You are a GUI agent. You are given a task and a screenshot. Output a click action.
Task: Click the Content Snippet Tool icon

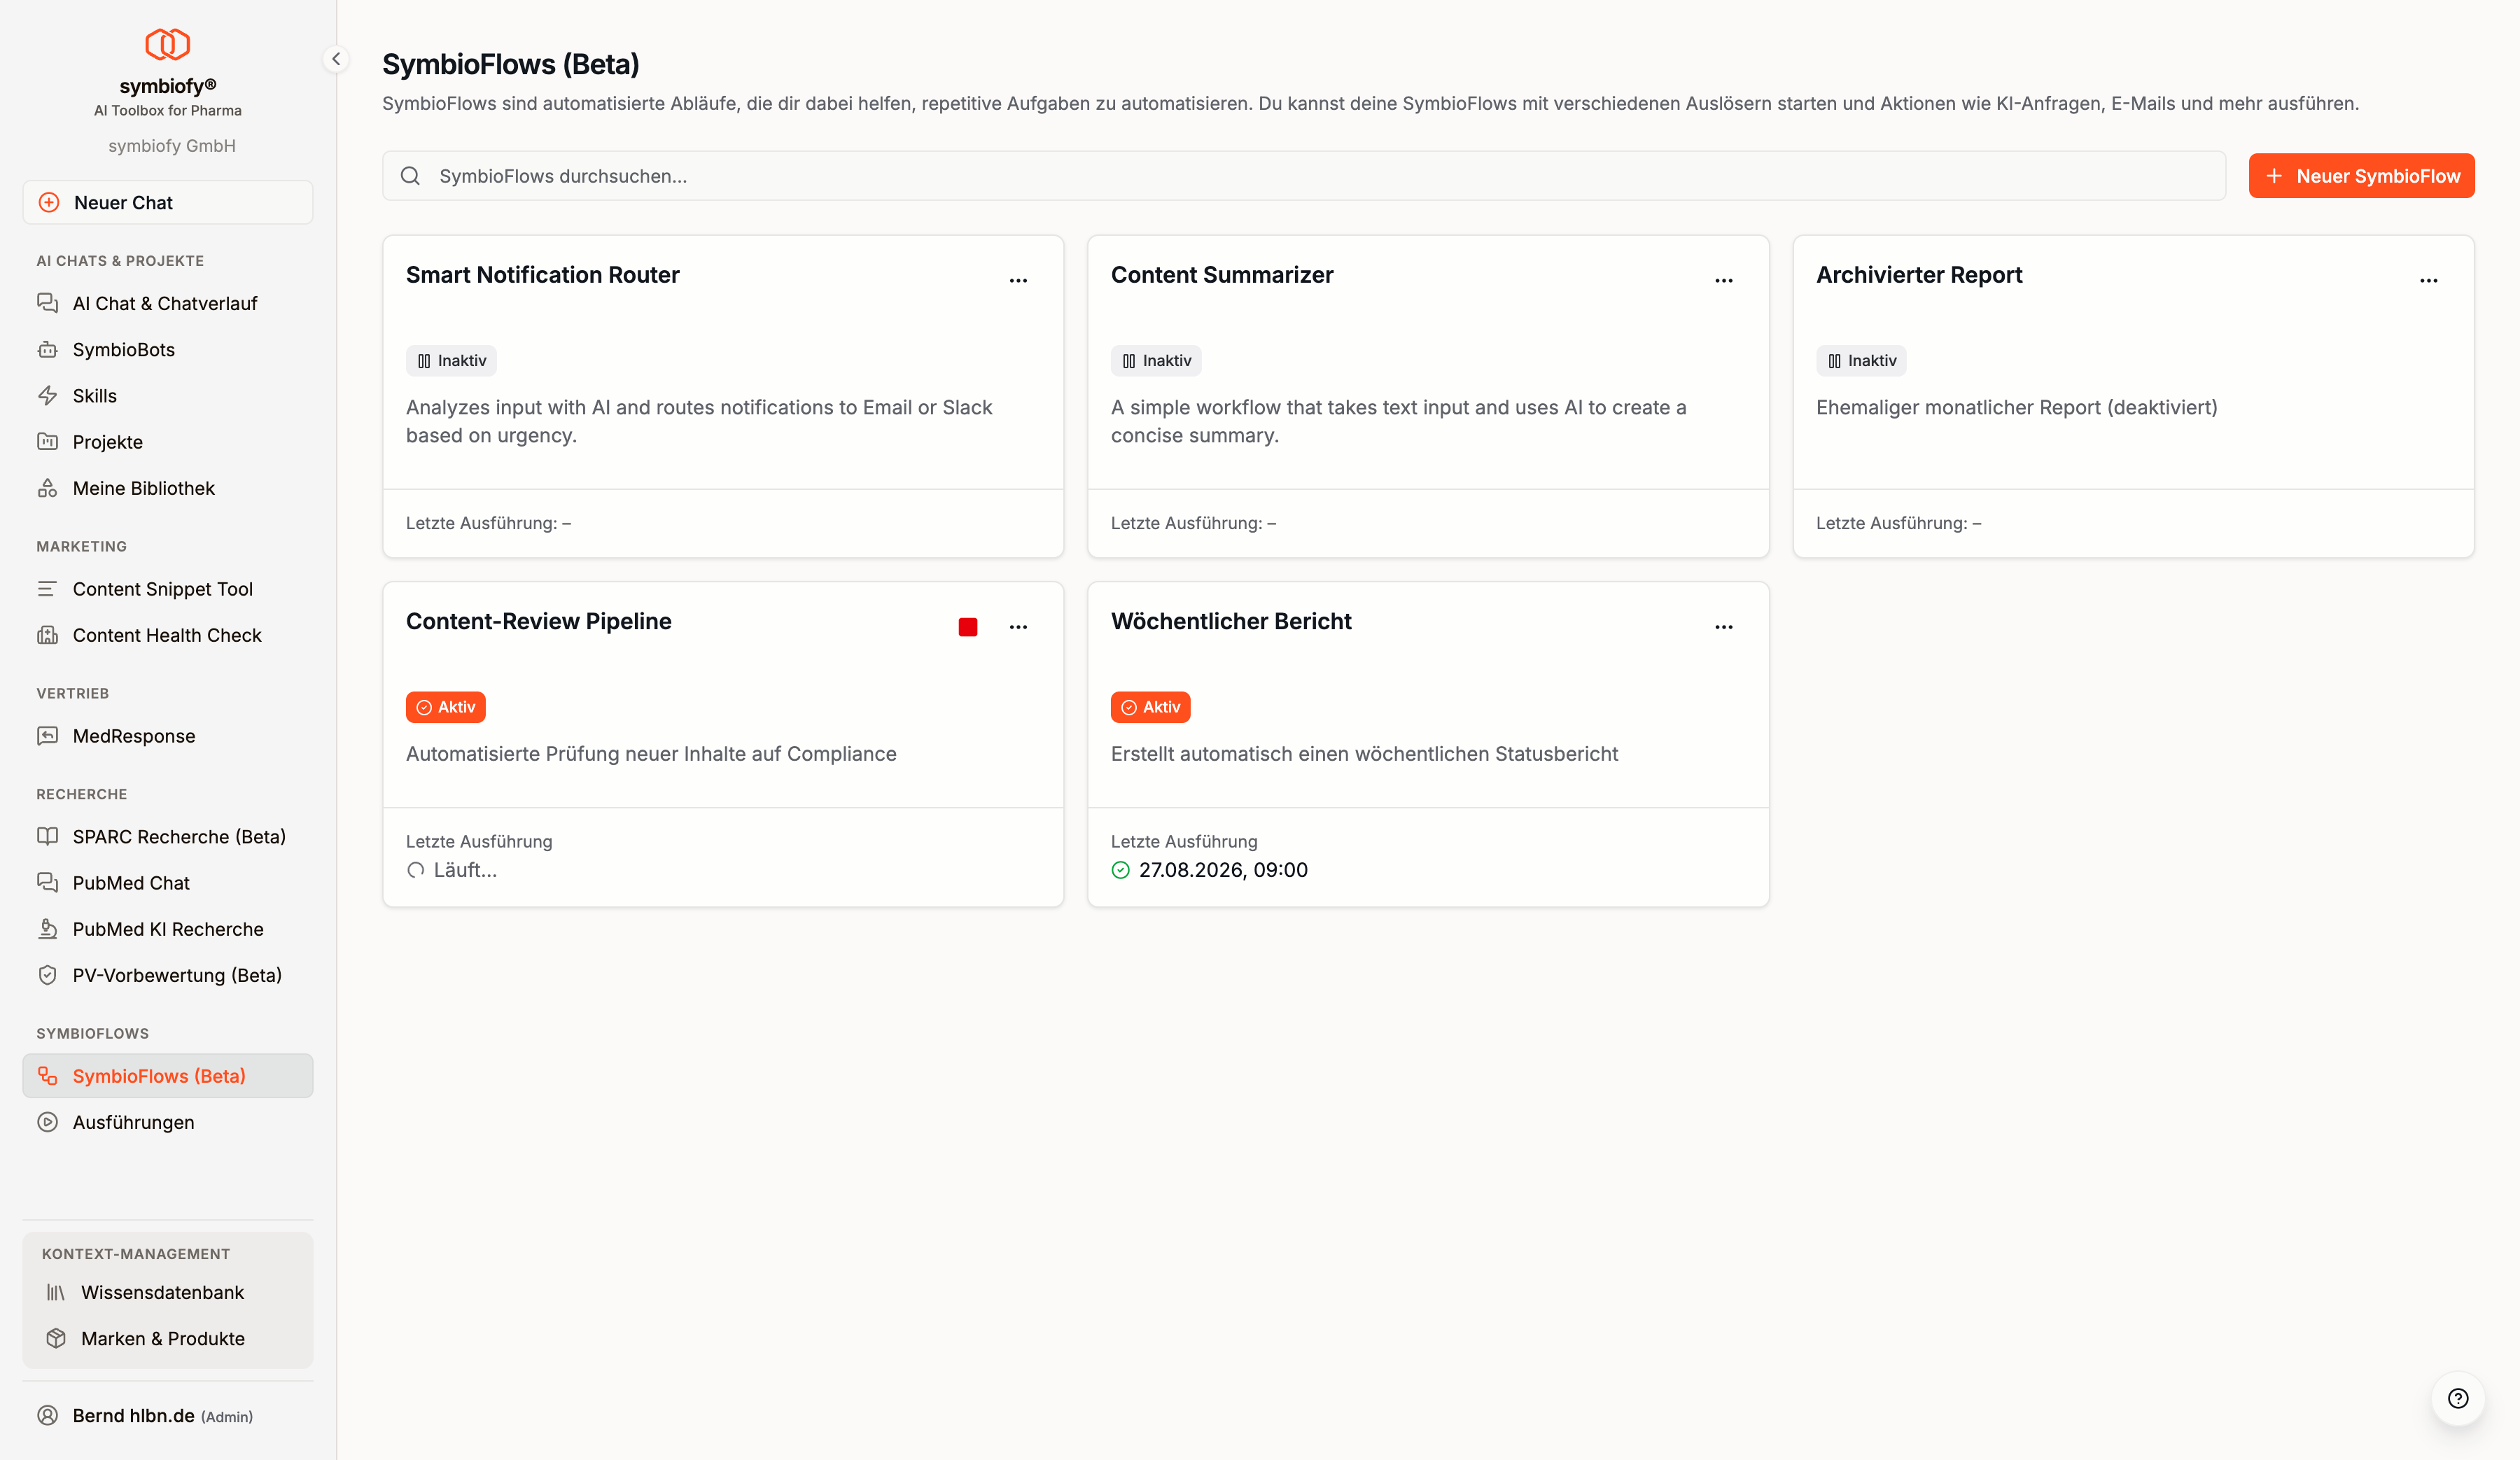coord(47,589)
